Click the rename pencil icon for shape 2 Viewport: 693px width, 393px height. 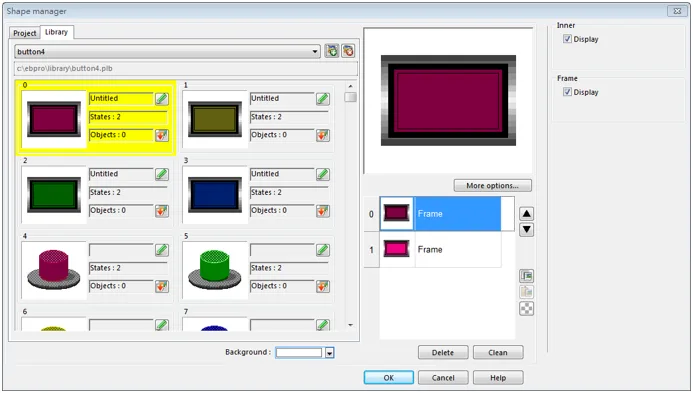[162, 174]
